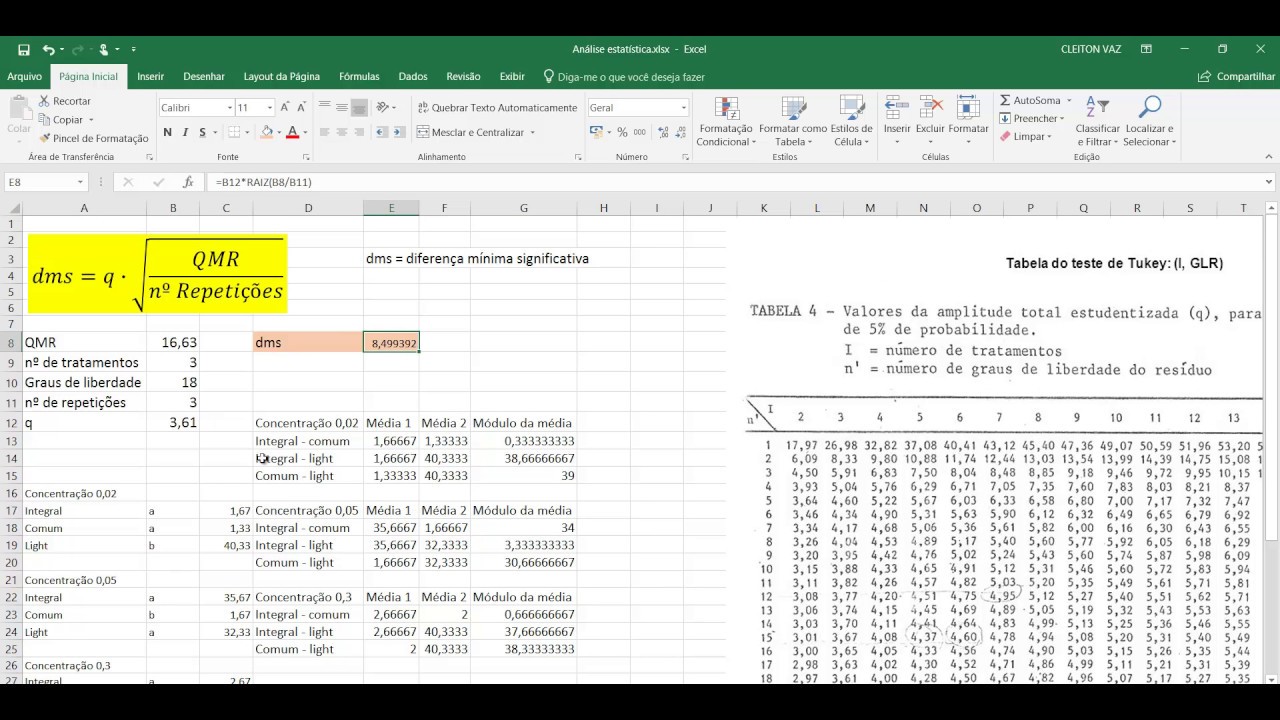Viewport: 1280px width, 720px height.
Task: Open Formatar cells menu
Action: tap(968, 121)
